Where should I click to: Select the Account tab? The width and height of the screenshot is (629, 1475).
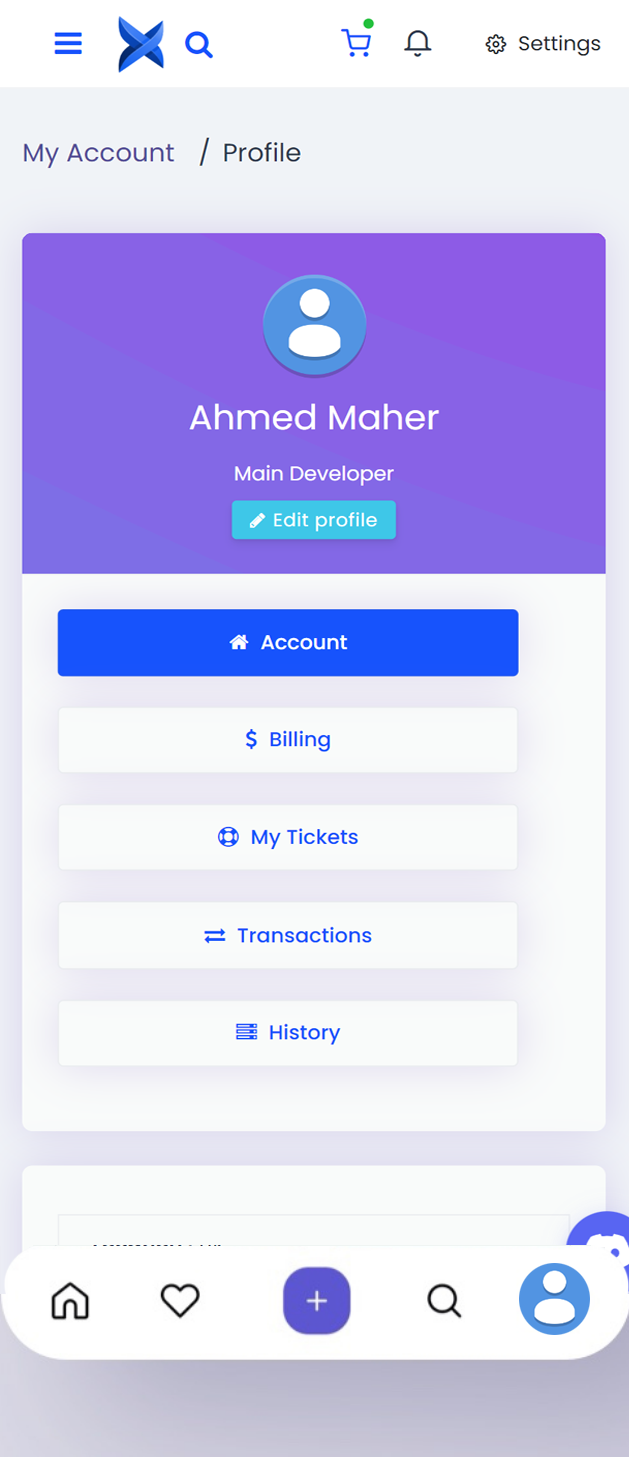tap(288, 642)
